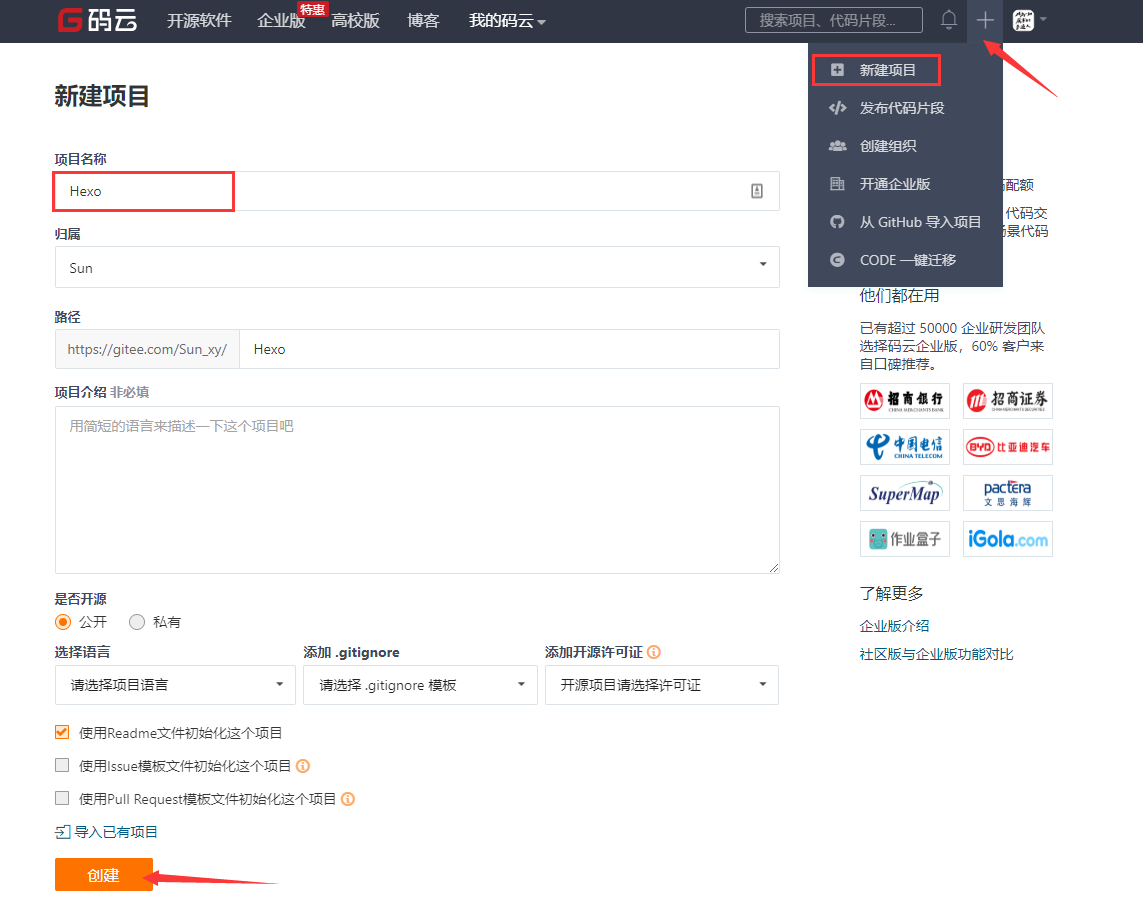Click the iGola.com logo

tap(1007, 539)
